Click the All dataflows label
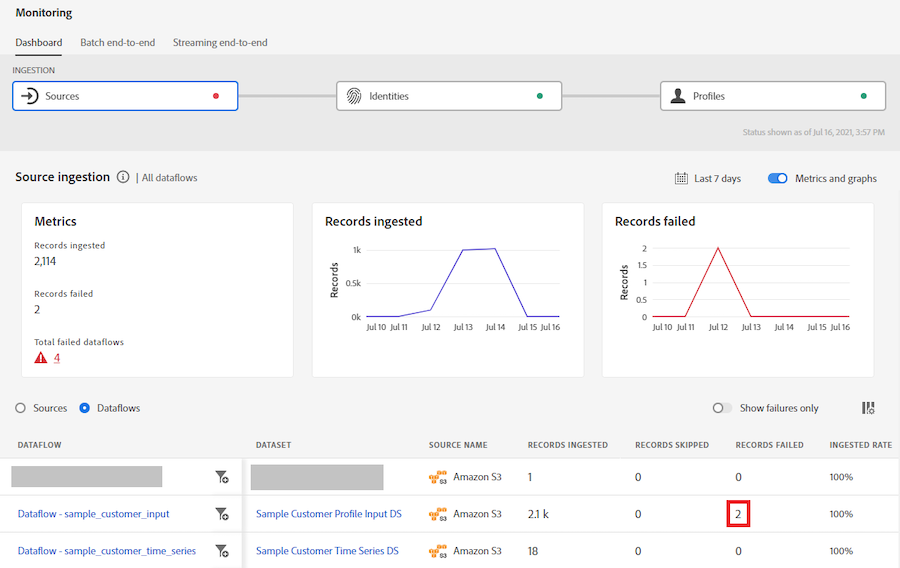This screenshot has width=900, height=568. click(x=169, y=178)
